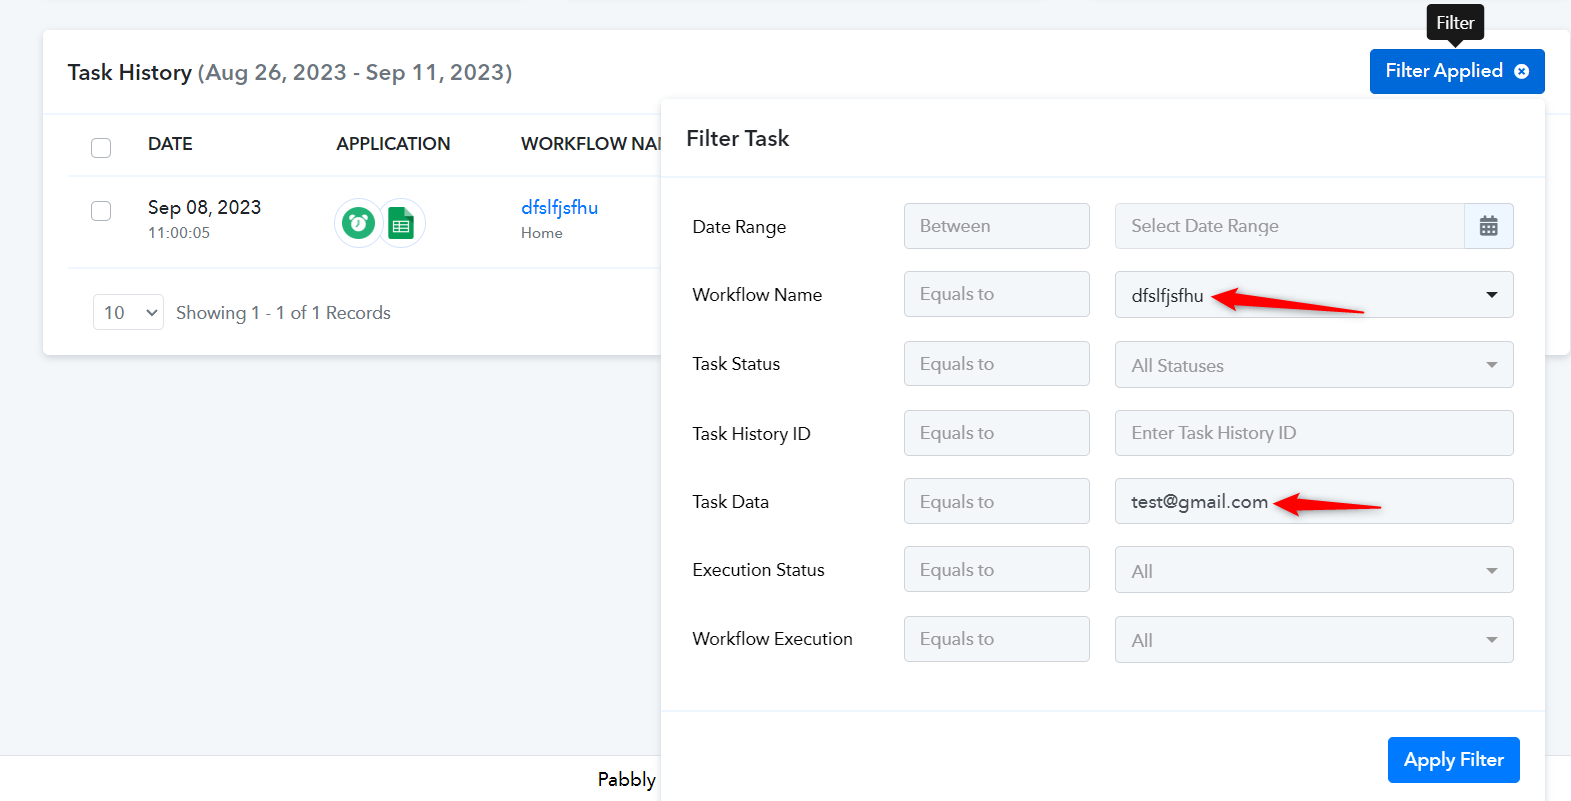The height and width of the screenshot is (801, 1571).
Task: Tick the select-all checkbox in table header
Action: tap(101, 148)
